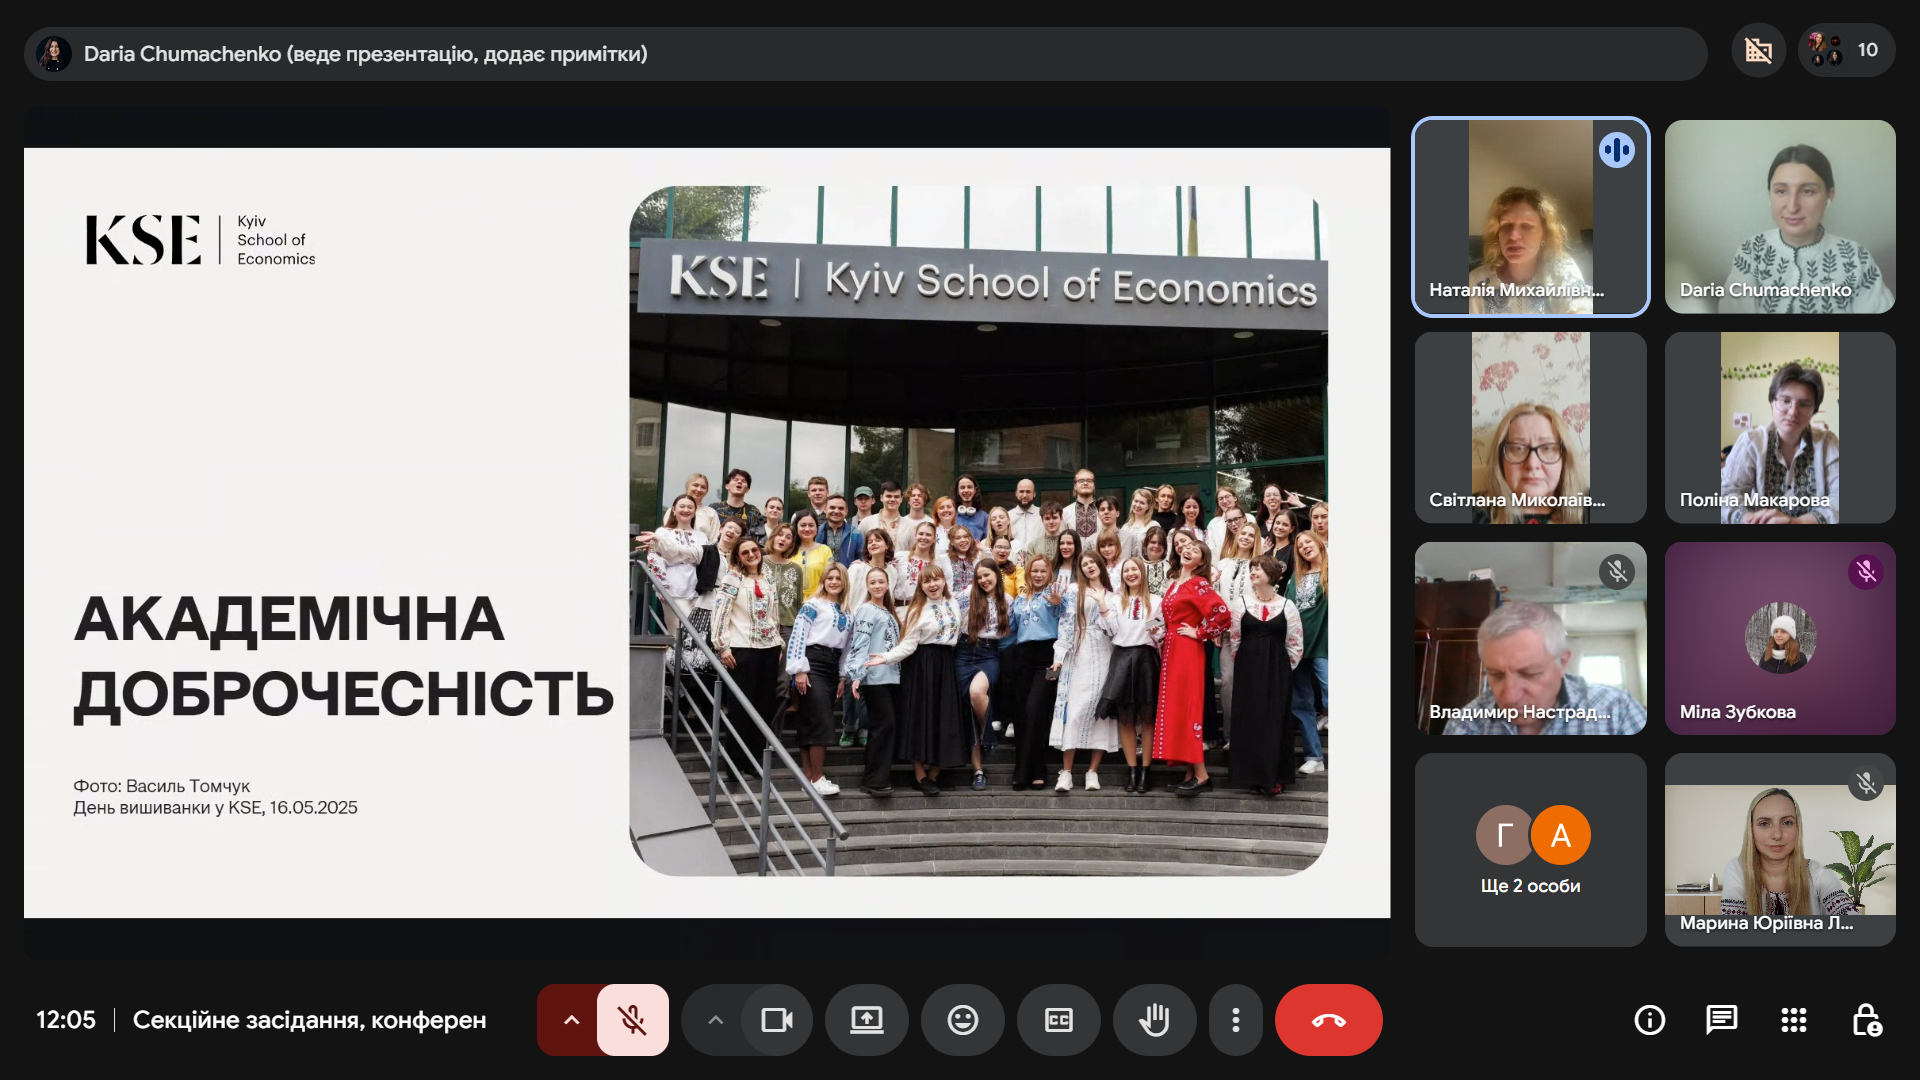Turn on the camera

pos(777,1020)
